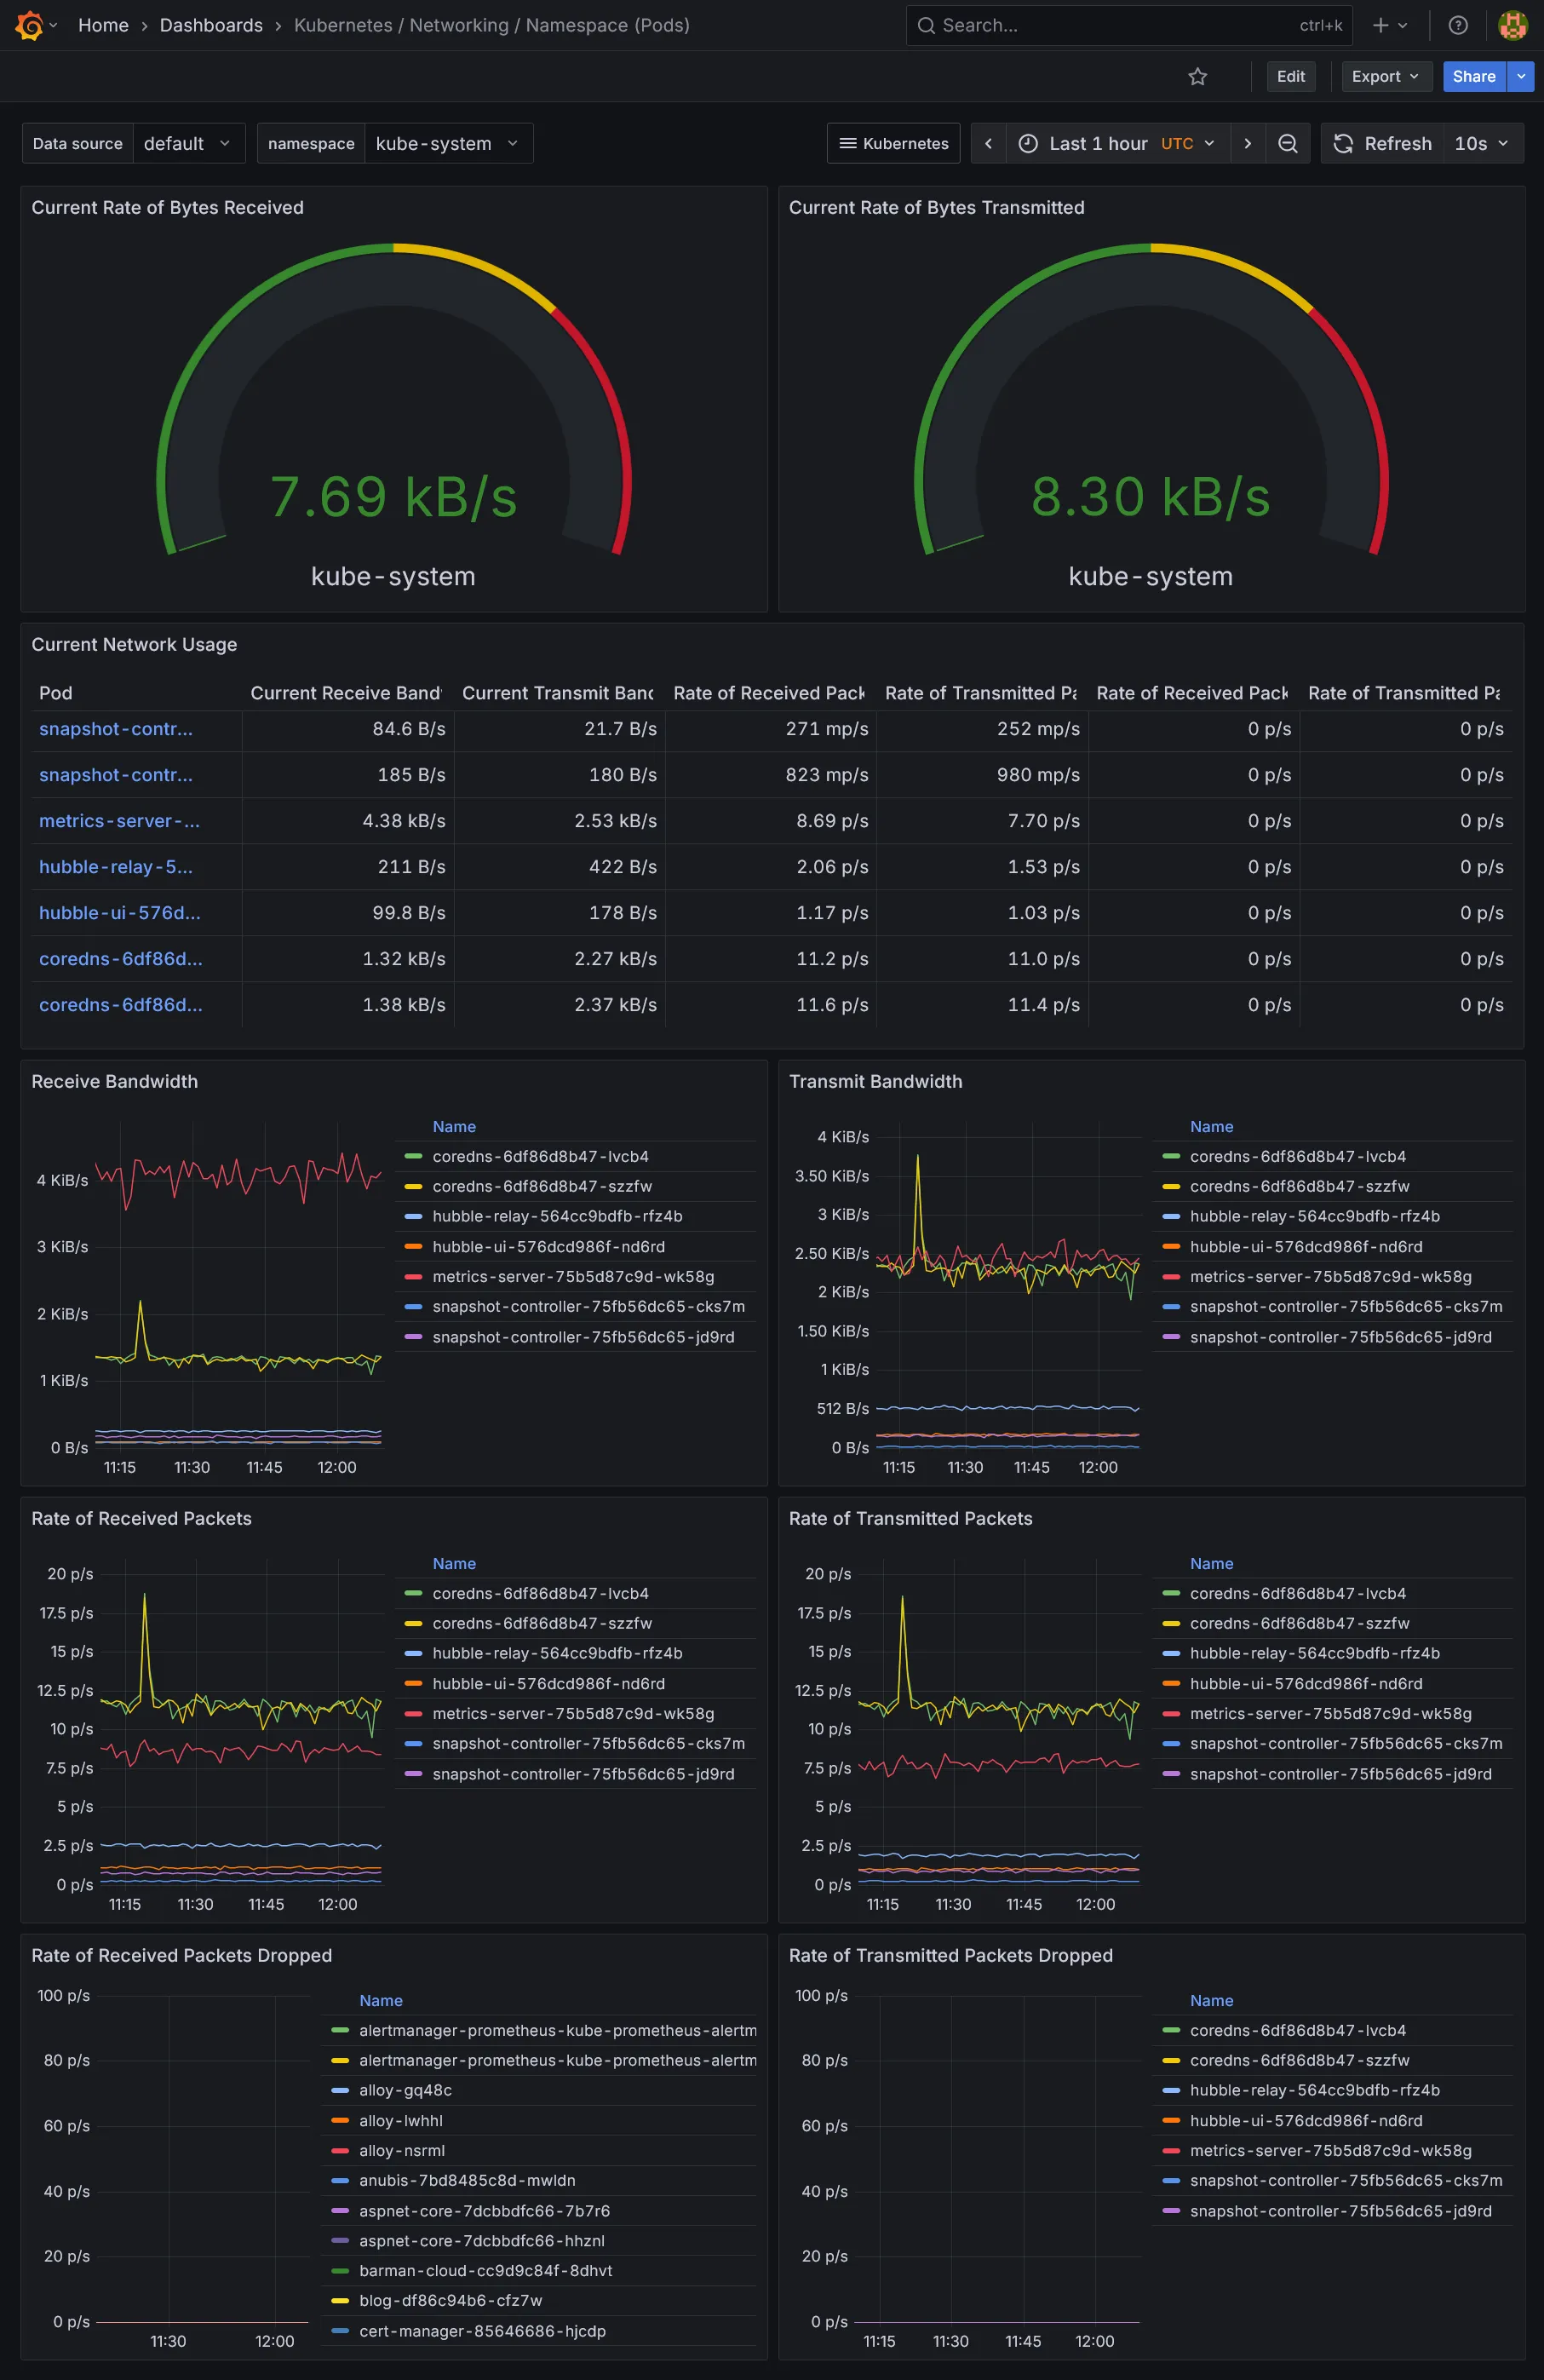Open the Kubernetes dashboard links menu
Image resolution: width=1544 pixels, height=2380 pixels.
(x=893, y=144)
